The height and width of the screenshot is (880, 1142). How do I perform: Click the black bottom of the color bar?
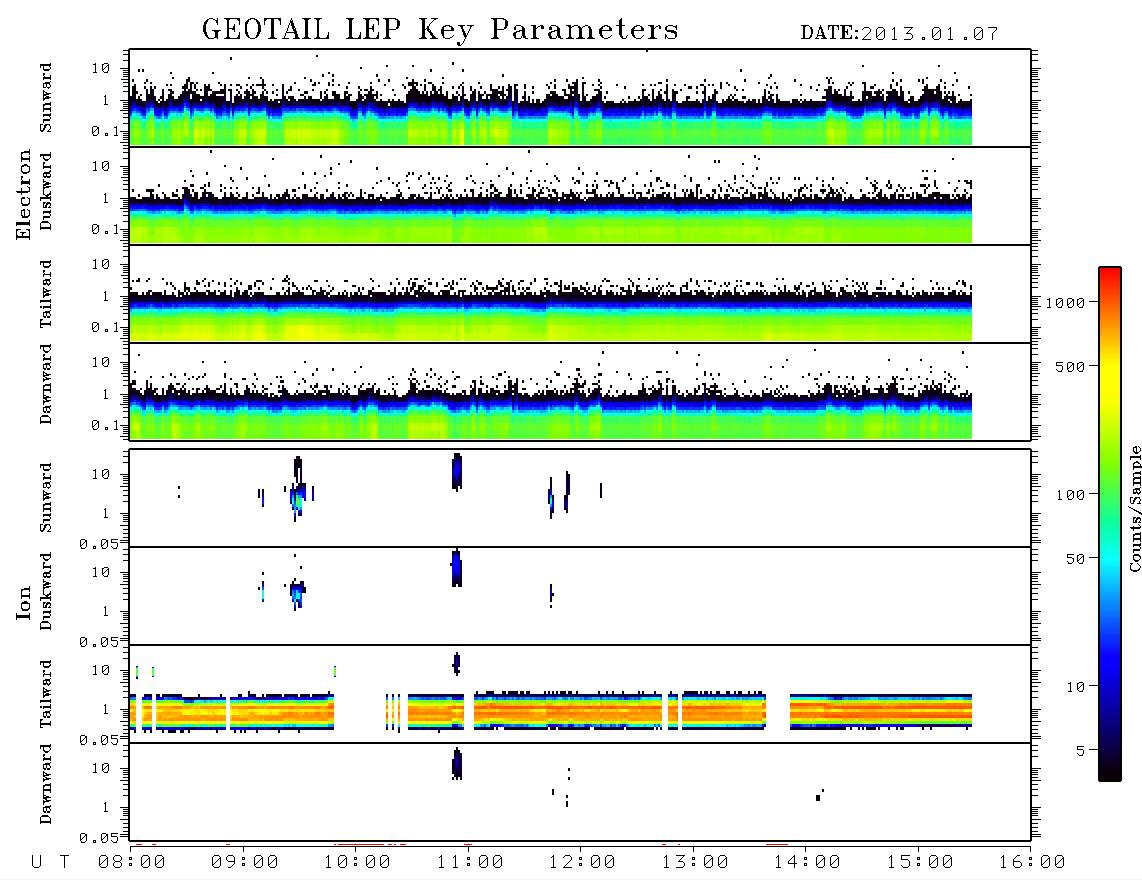pos(1110,772)
